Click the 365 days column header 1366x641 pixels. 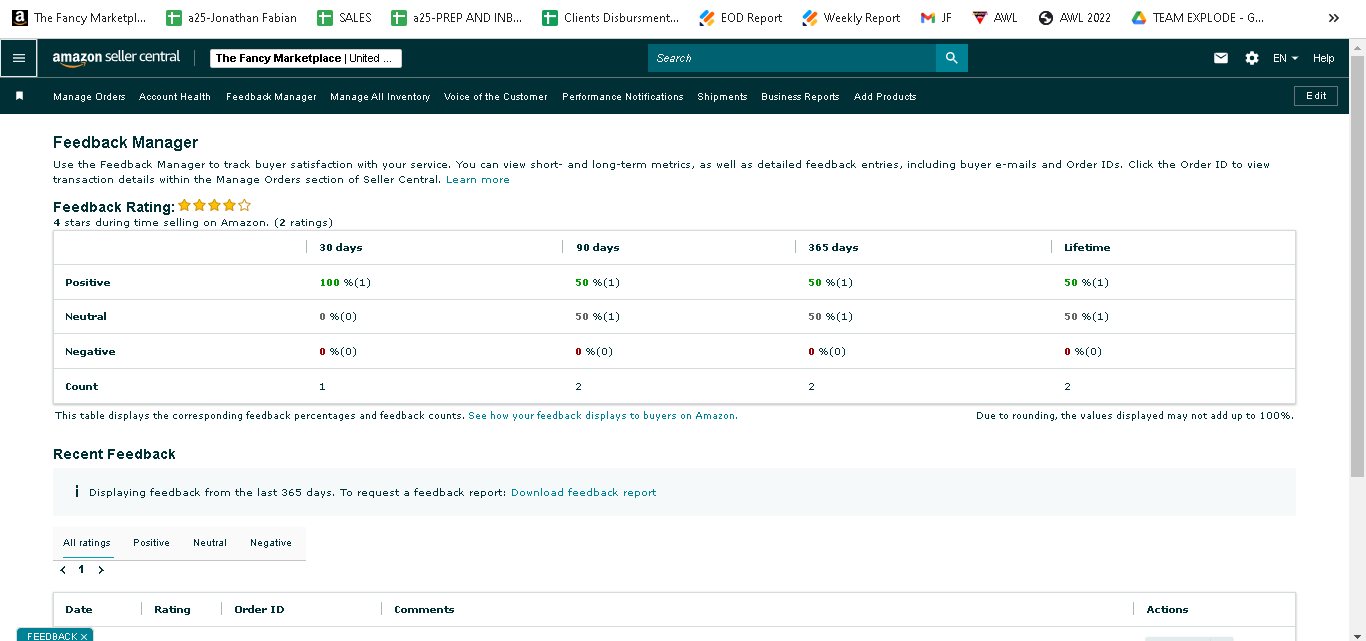(833, 248)
